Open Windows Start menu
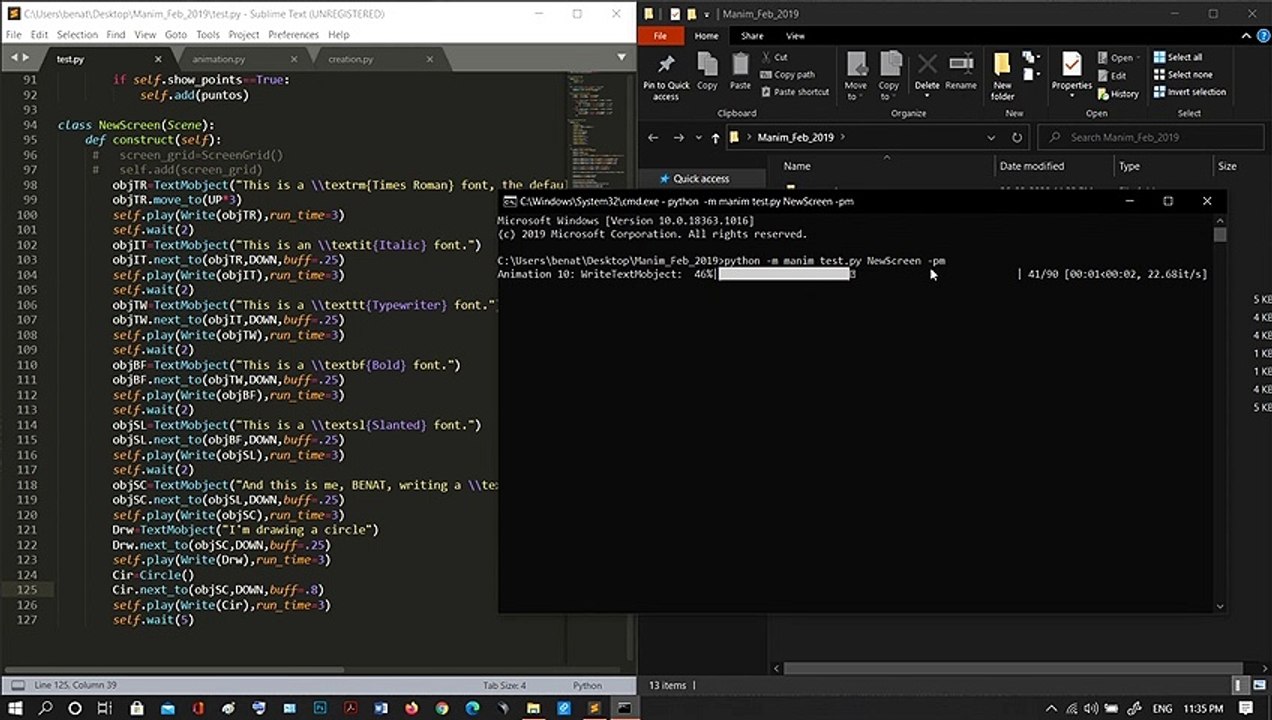Viewport: 1272px width, 720px height. click(x=16, y=708)
